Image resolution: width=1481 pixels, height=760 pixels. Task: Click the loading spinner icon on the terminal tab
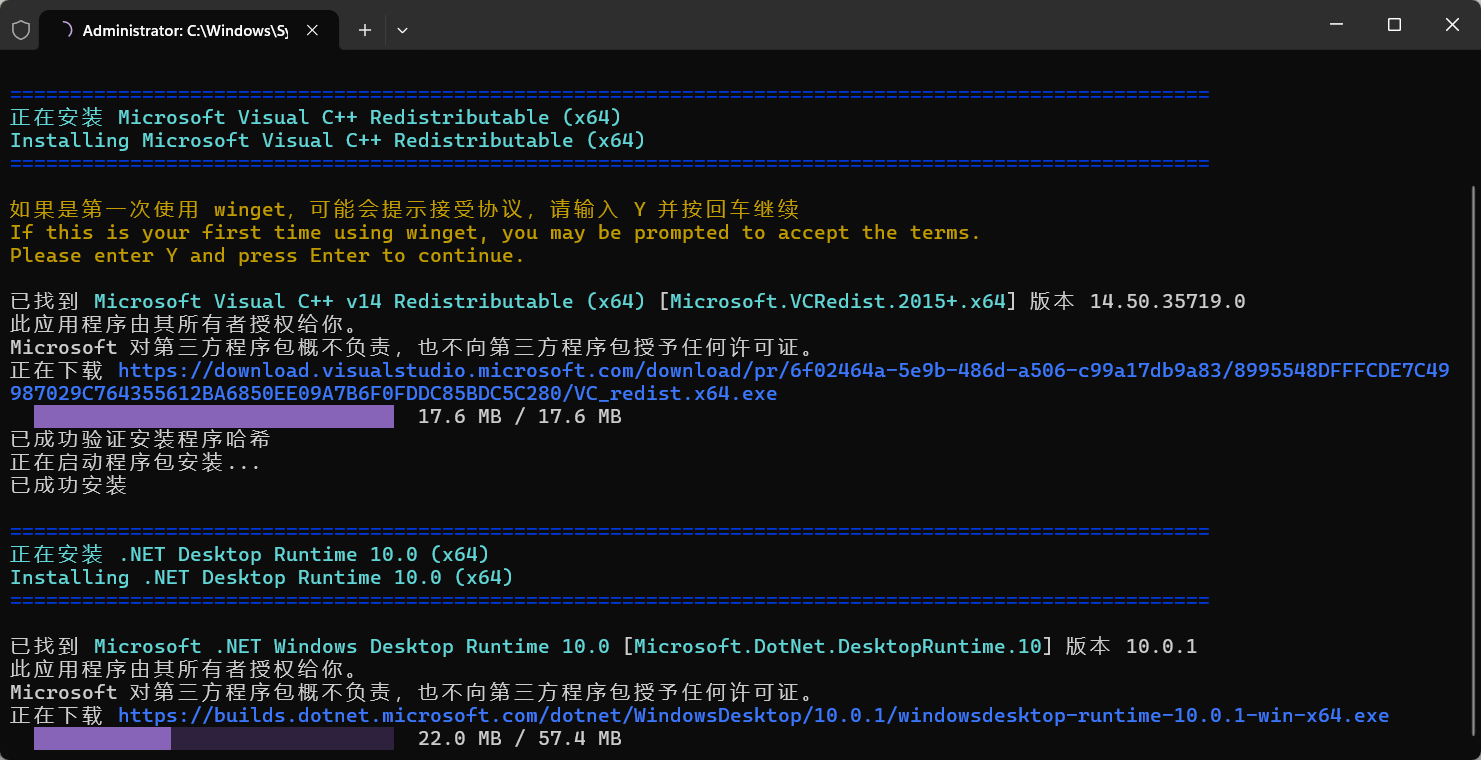[66, 30]
